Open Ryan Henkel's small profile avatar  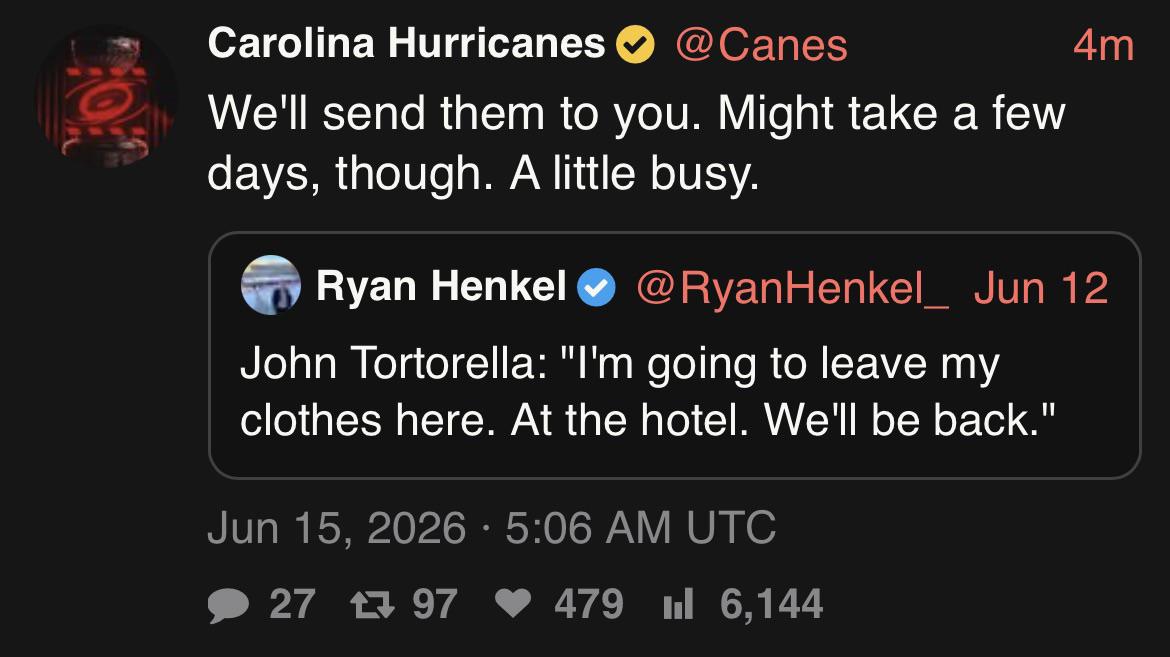[x=271, y=285]
